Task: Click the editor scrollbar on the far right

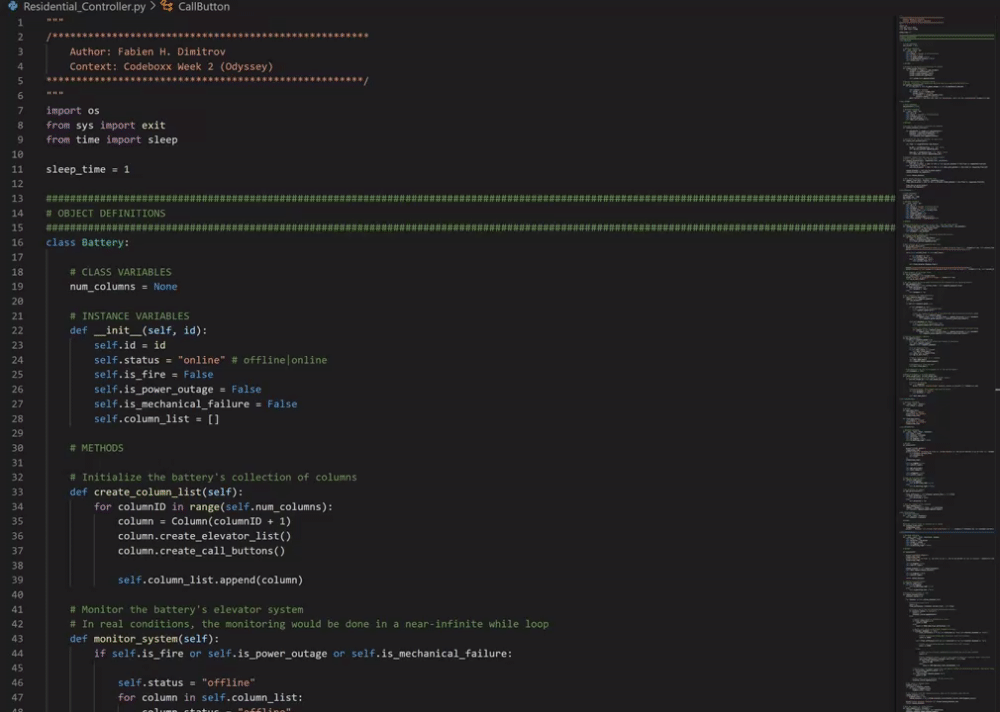Action: 996,300
